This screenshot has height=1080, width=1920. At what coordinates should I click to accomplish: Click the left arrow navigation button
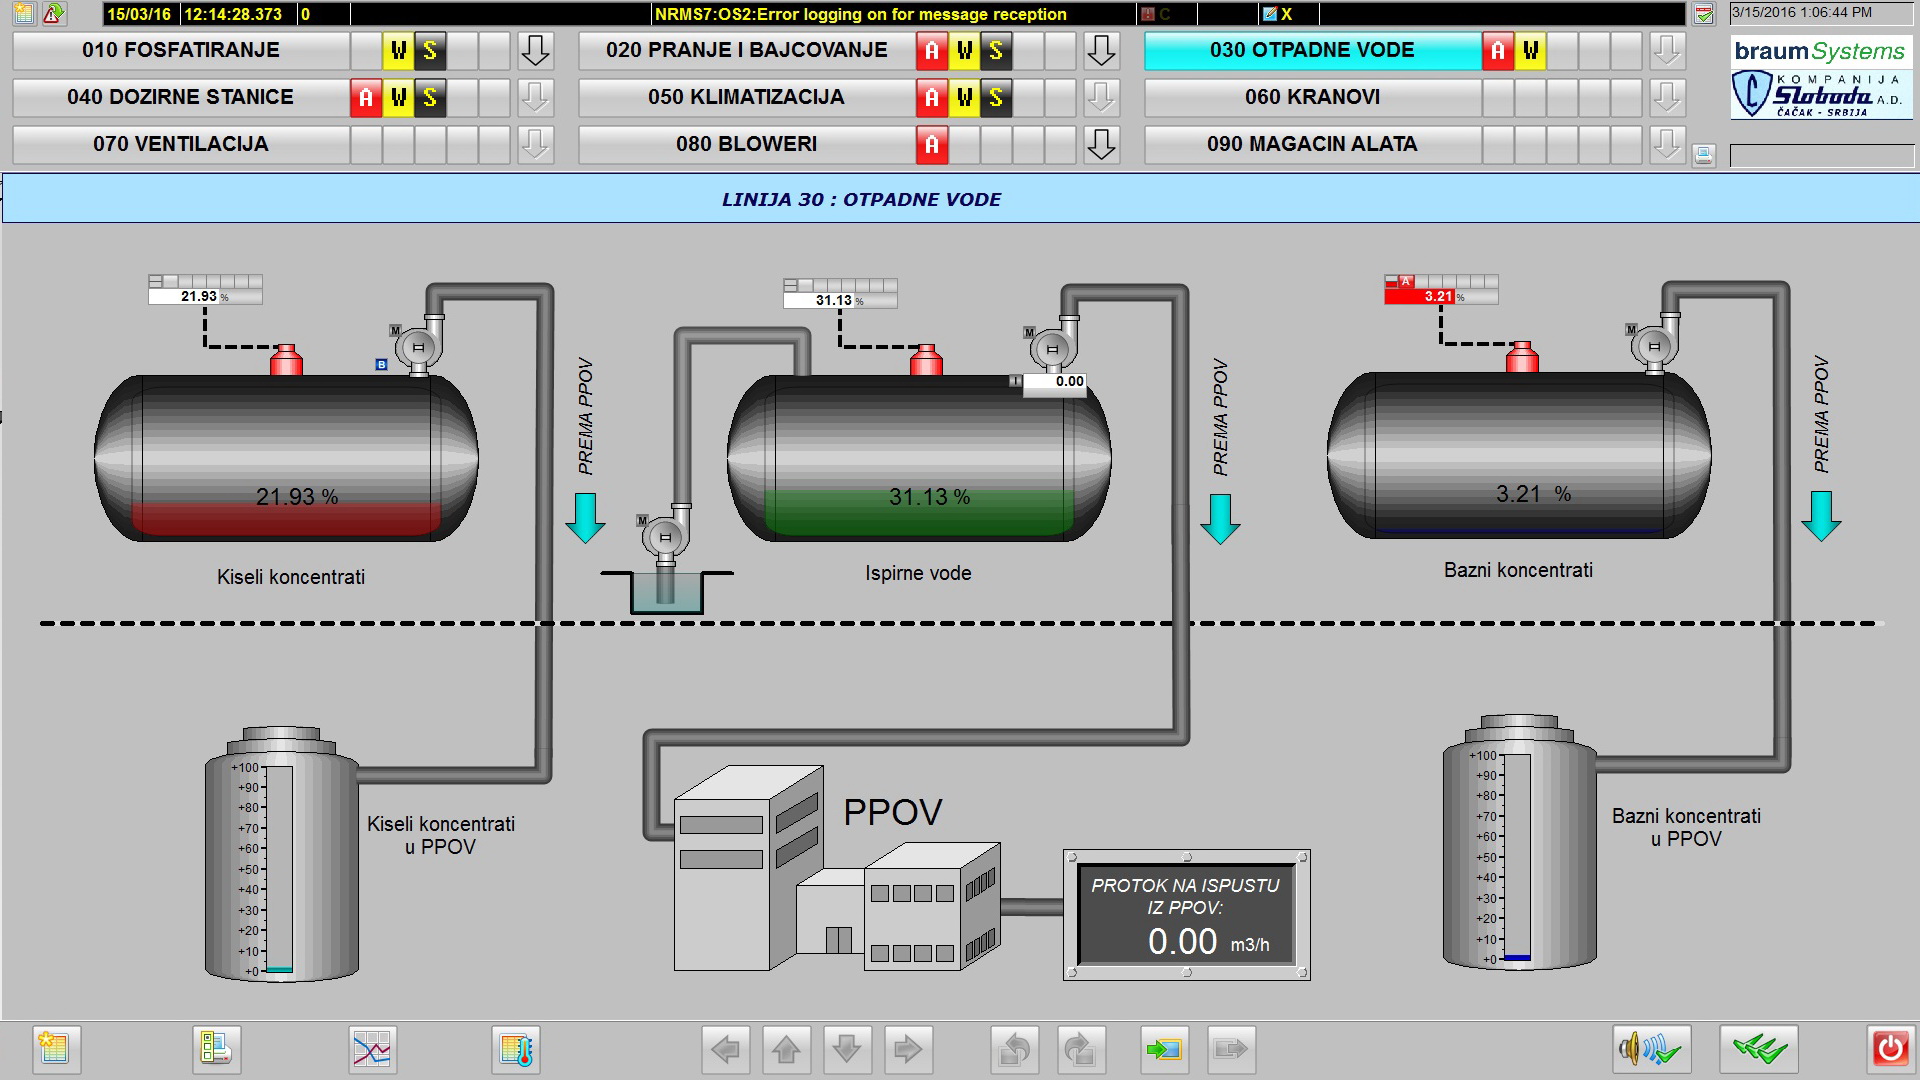[x=726, y=1049]
